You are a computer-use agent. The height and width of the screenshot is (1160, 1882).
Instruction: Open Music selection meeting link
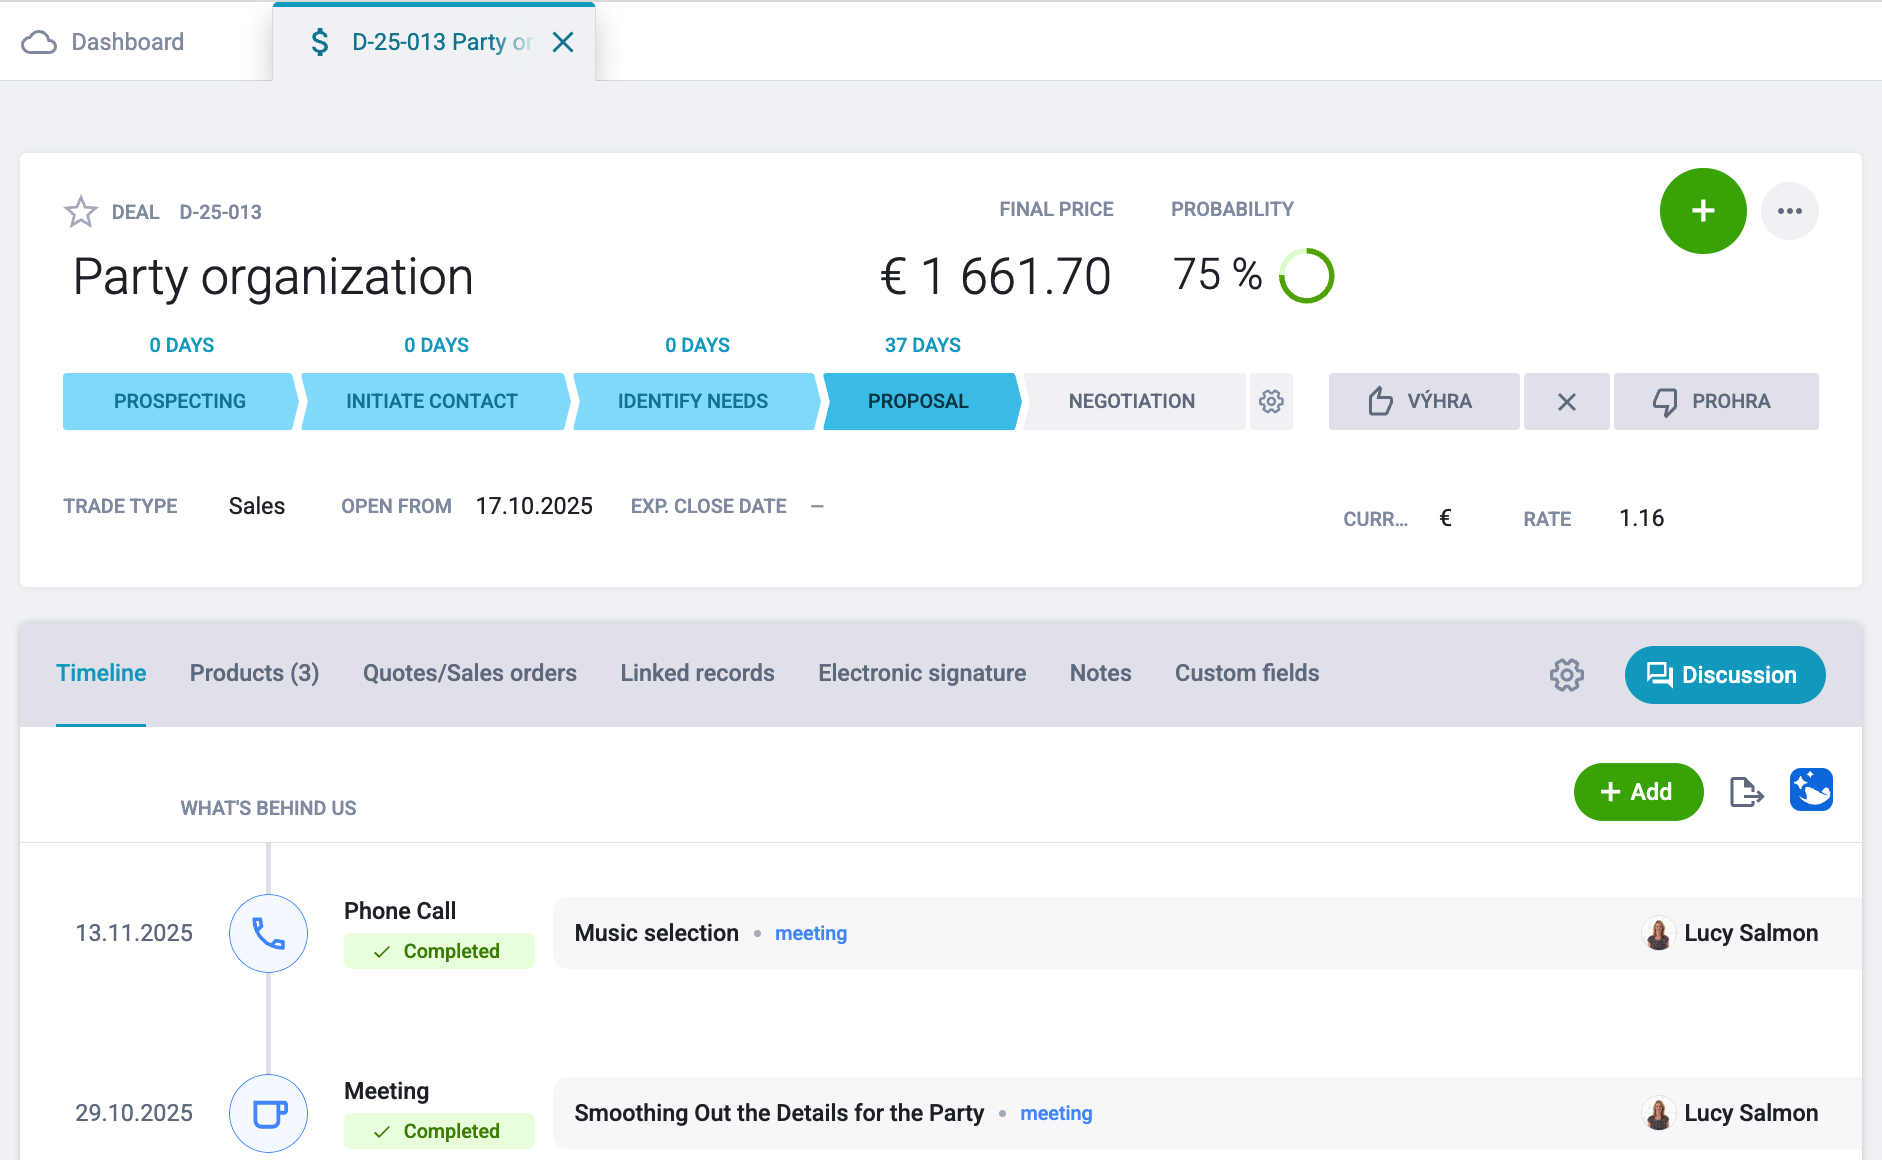[x=811, y=933]
